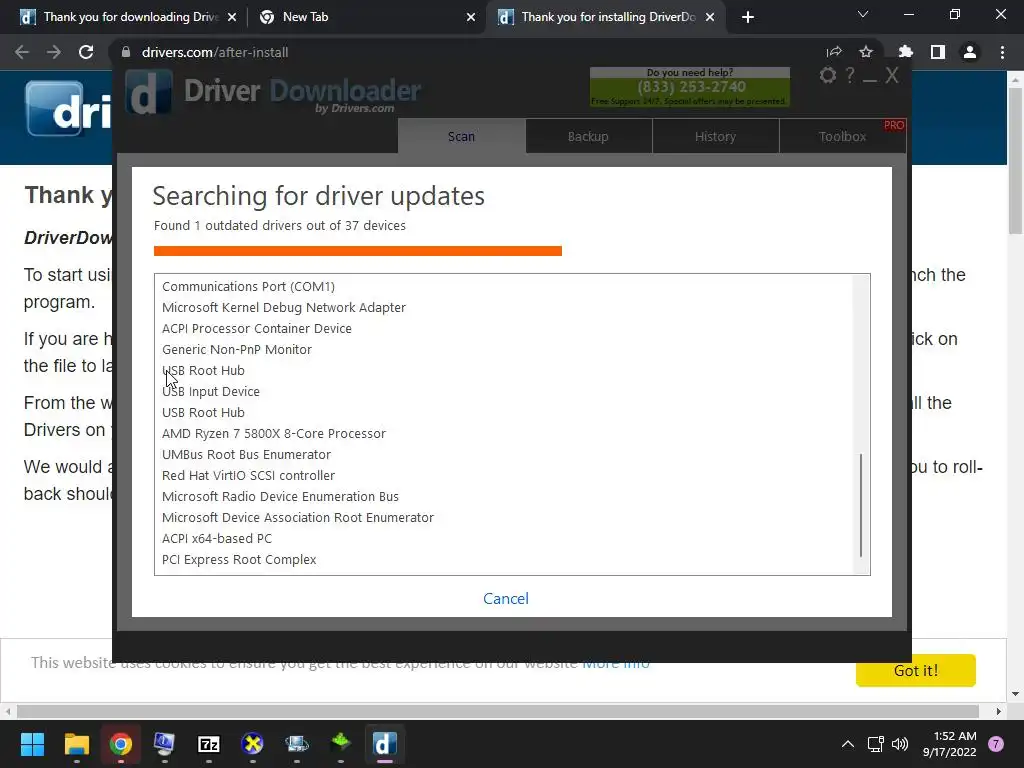Select Red Hat VirtIO SCSI controller
The width and height of the screenshot is (1024, 768).
tap(248, 475)
